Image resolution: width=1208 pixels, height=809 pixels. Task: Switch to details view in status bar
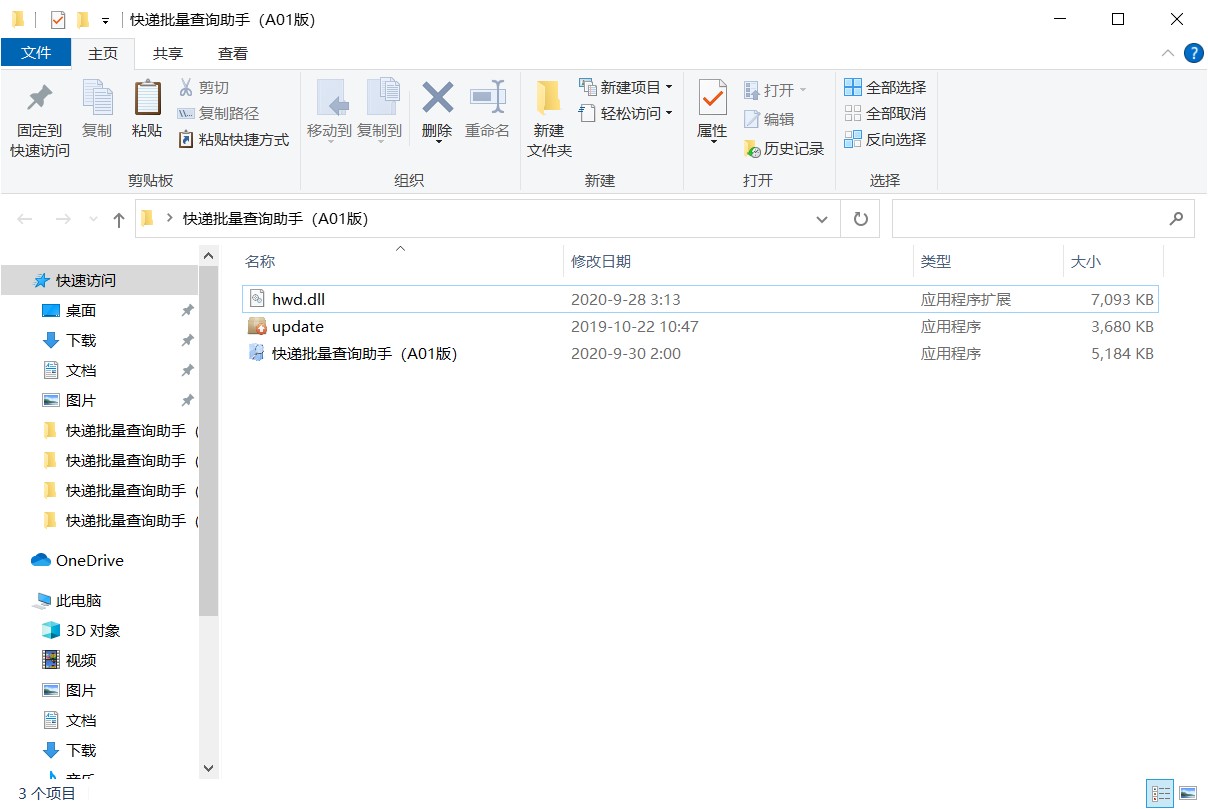[x=1159, y=793]
